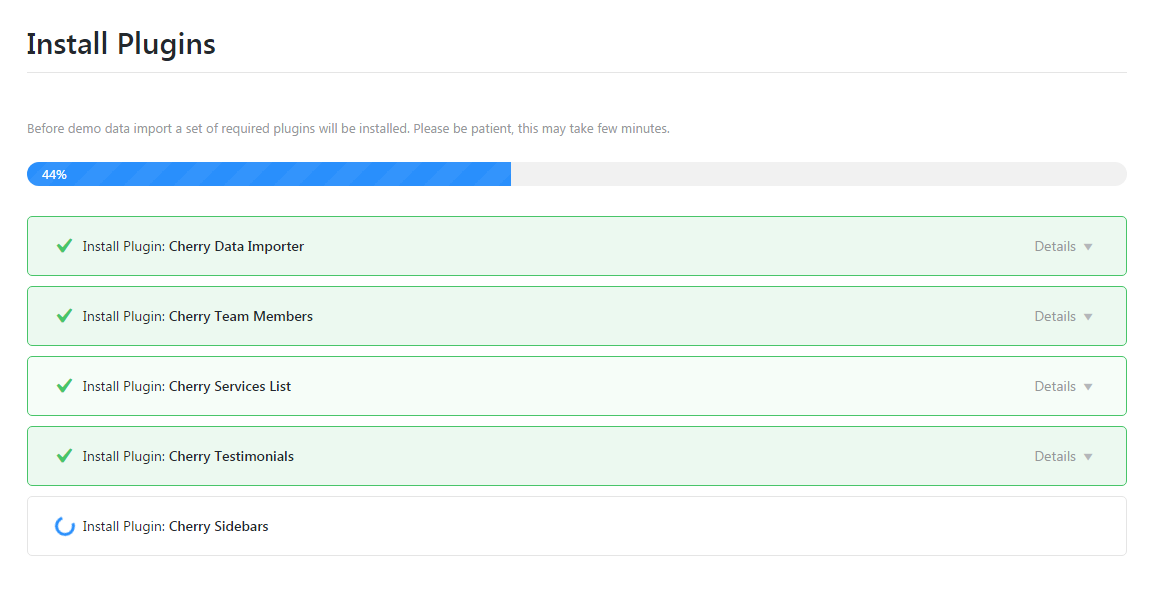Click the green checkmark beside Cherry Data Importer
Image resolution: width=1154 pixels, height=594 pixels.
point(63,245)
